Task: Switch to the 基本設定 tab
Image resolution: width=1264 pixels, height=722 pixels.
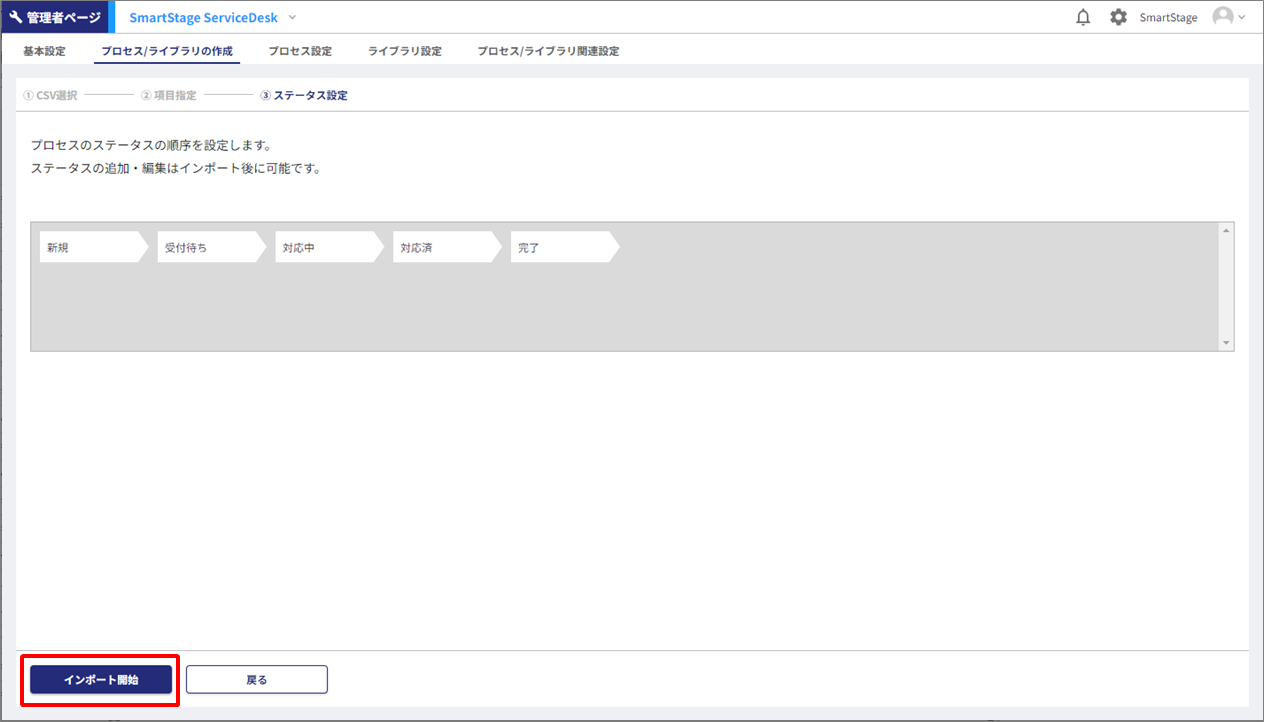Action: [44, 51]
